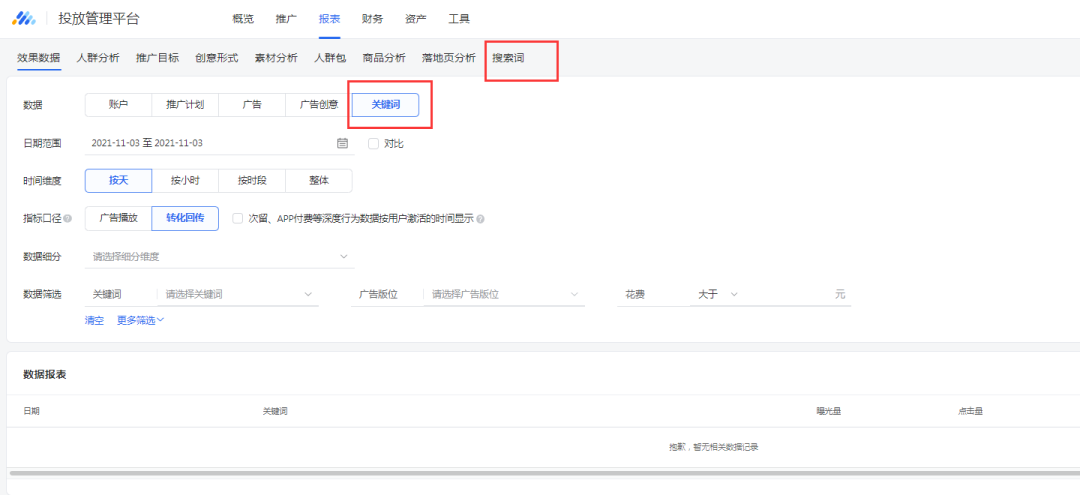Select 广告 data level
The image size is (1080, 495).
(251, 105)
